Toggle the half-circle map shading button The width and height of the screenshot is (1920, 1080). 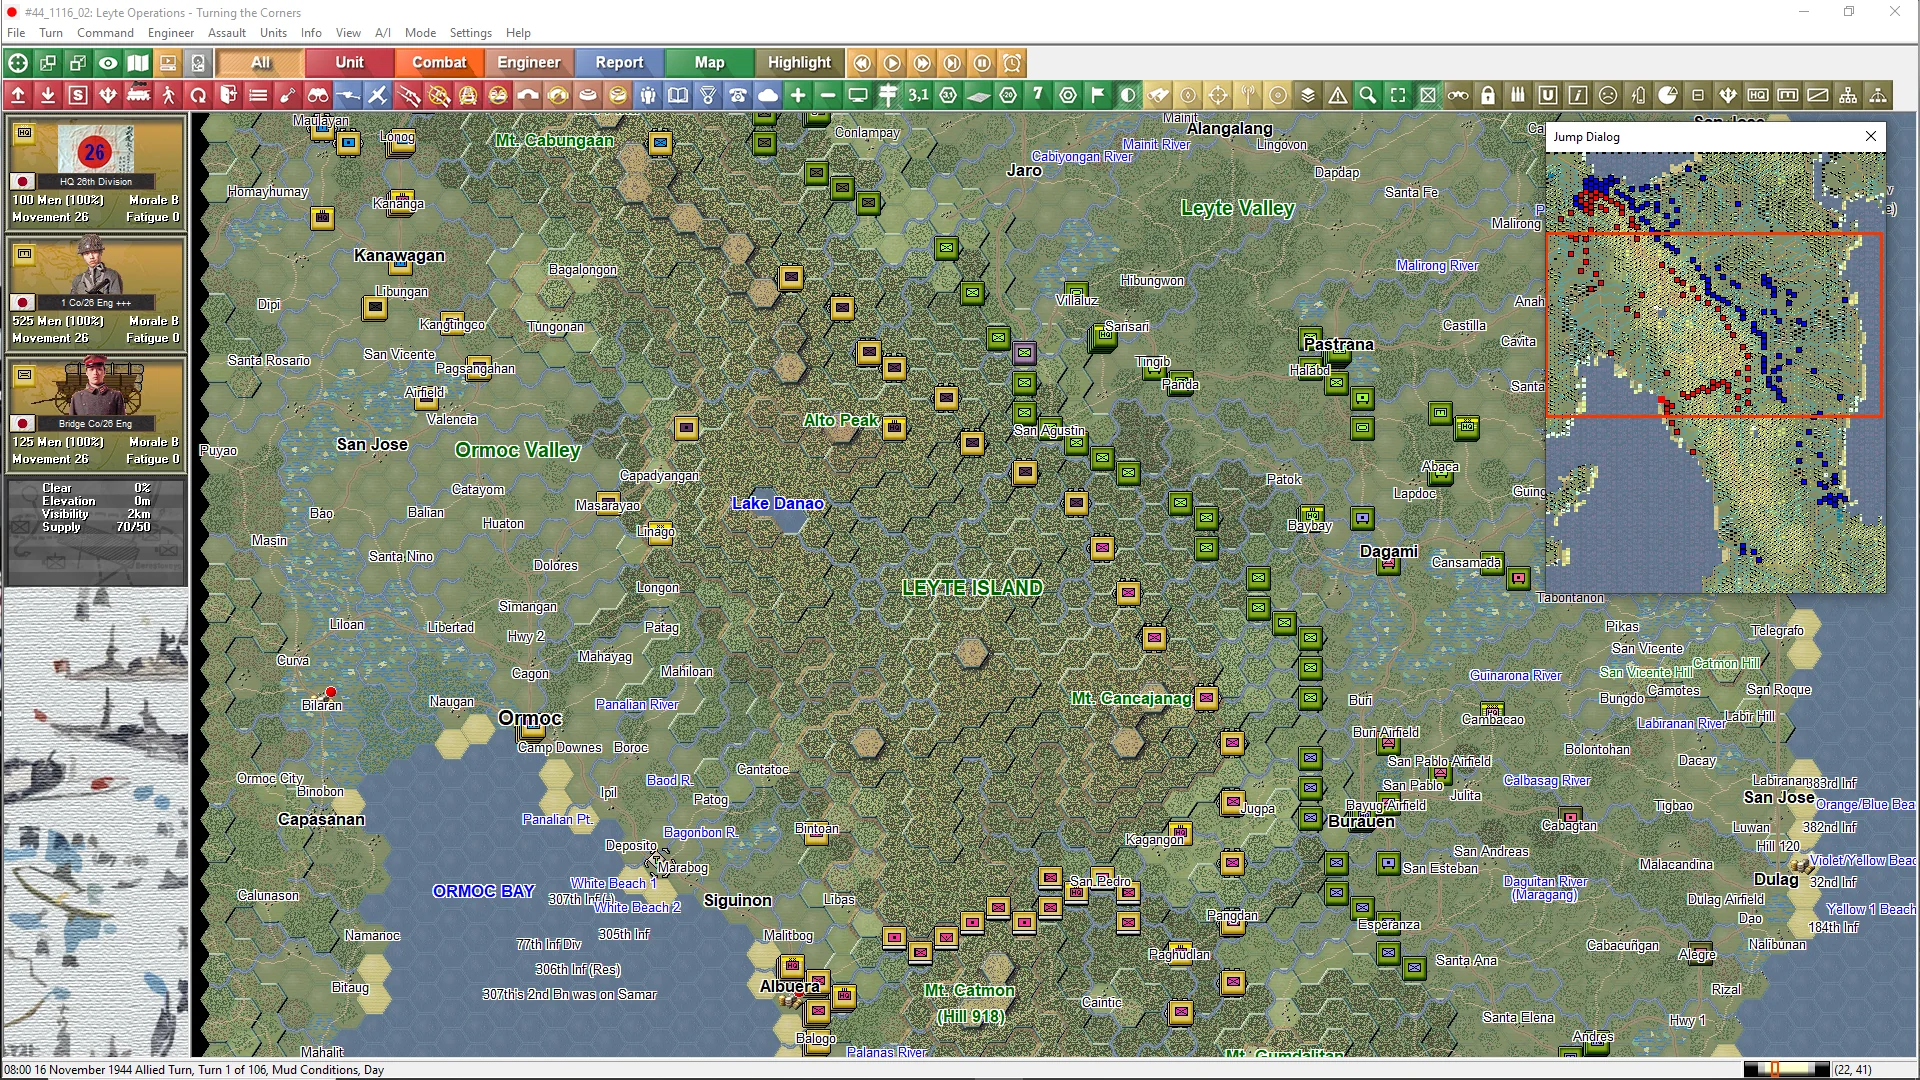pos(1128,96)
